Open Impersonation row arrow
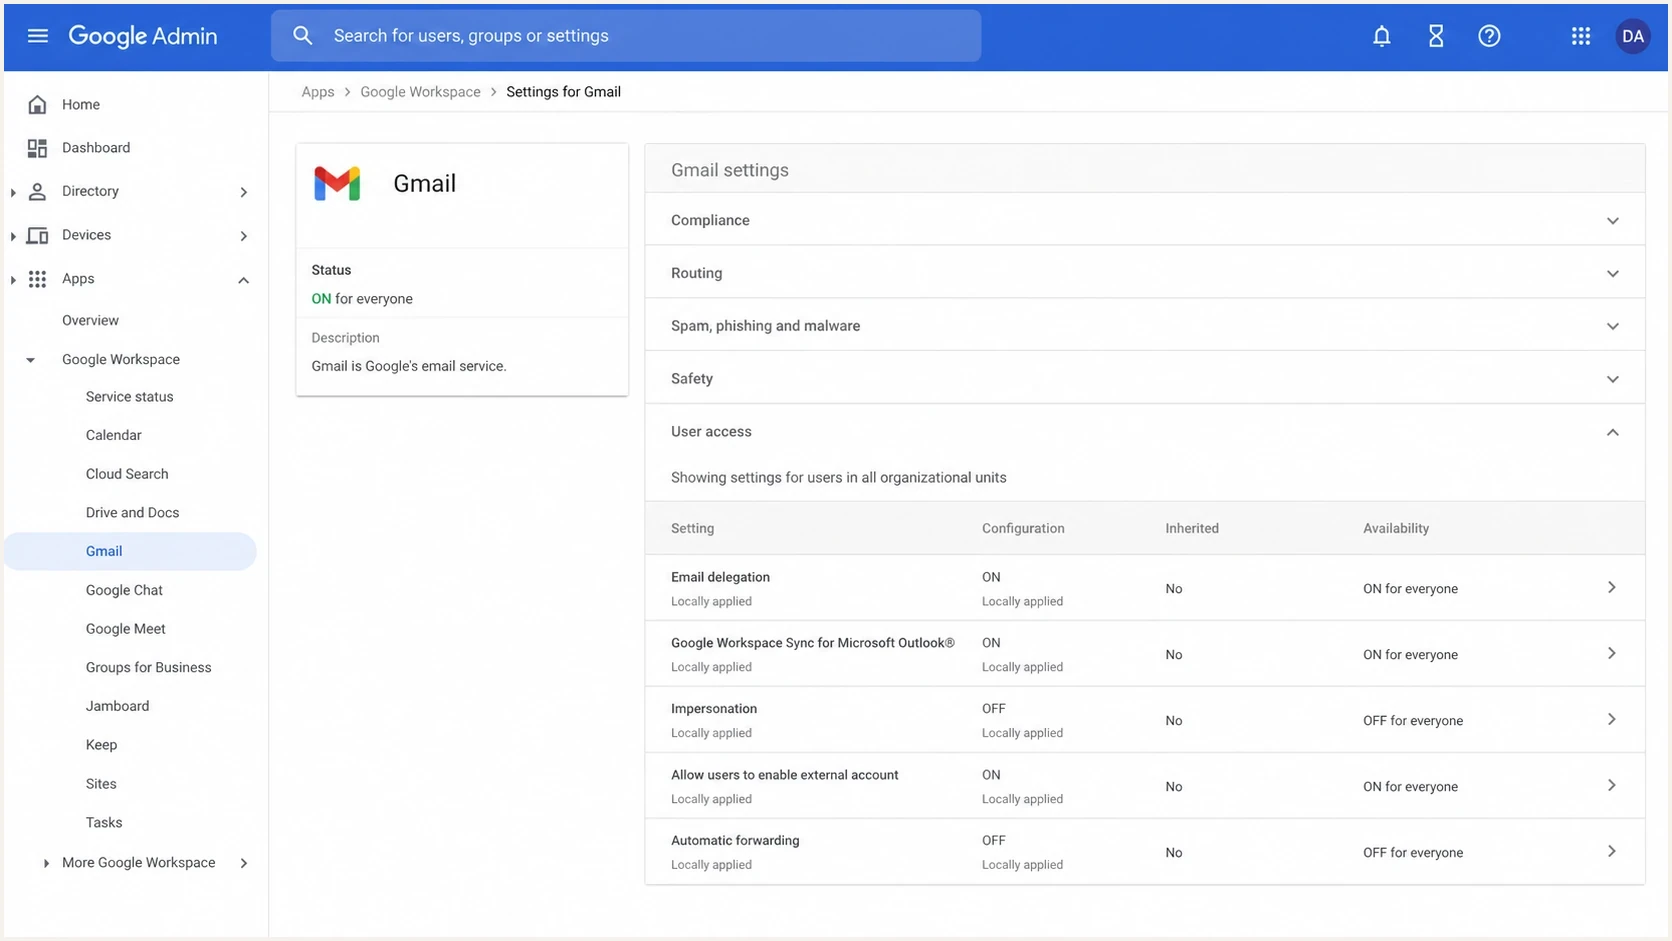Image resolution: width=1672 pixels, height=941 pixels. [x=1611, y=719]
